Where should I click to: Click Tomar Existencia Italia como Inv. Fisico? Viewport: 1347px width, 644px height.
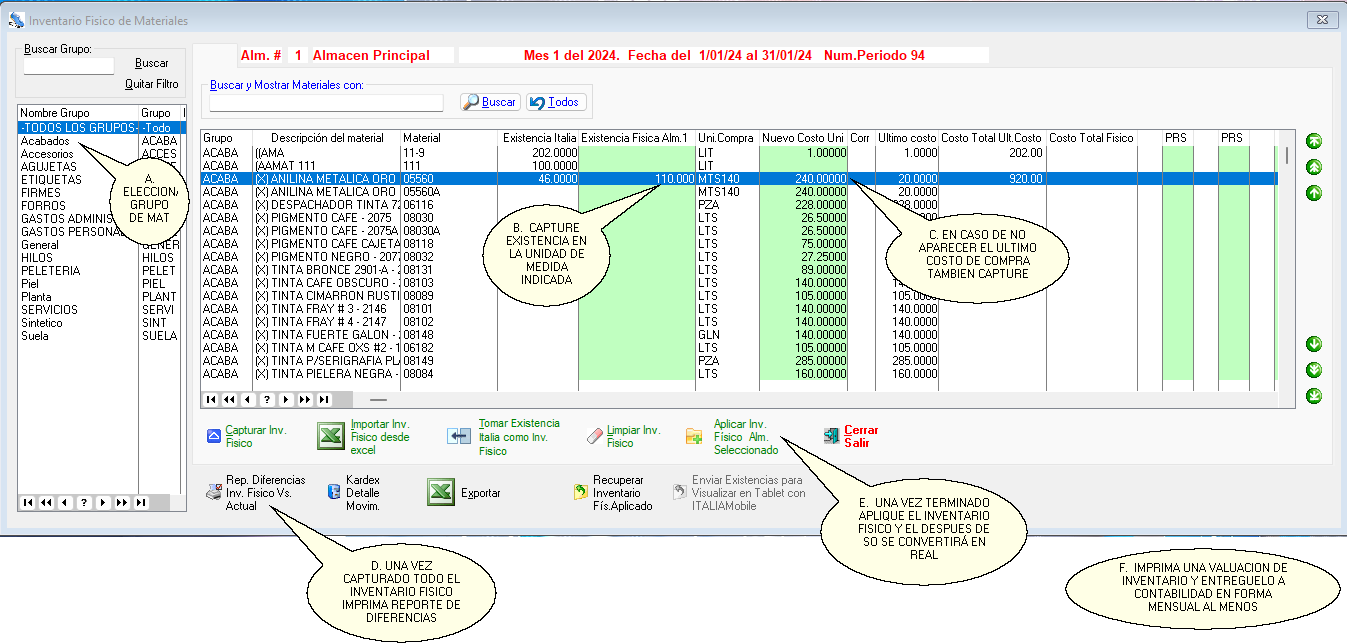[x=459, y=437]
